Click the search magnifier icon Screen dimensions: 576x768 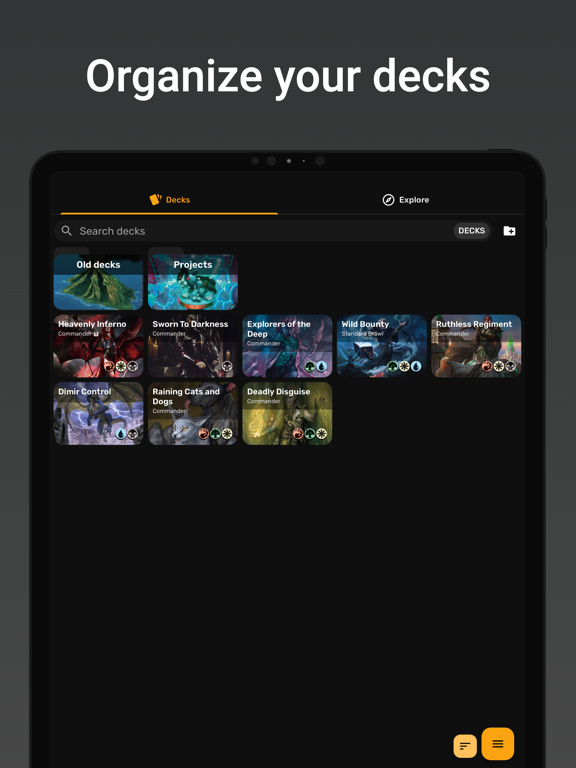67,231
